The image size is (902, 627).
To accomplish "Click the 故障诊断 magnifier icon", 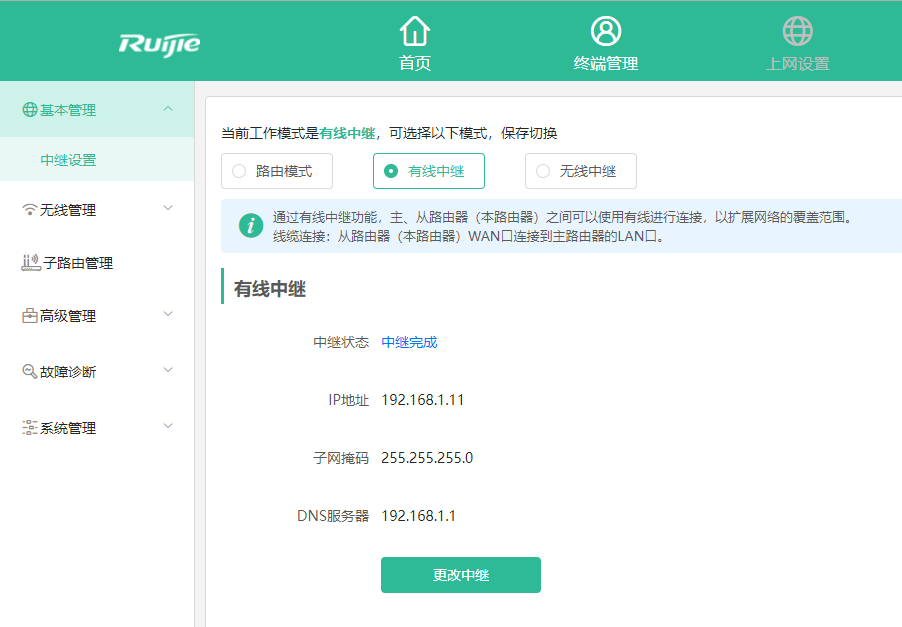I will click(28, 371).
